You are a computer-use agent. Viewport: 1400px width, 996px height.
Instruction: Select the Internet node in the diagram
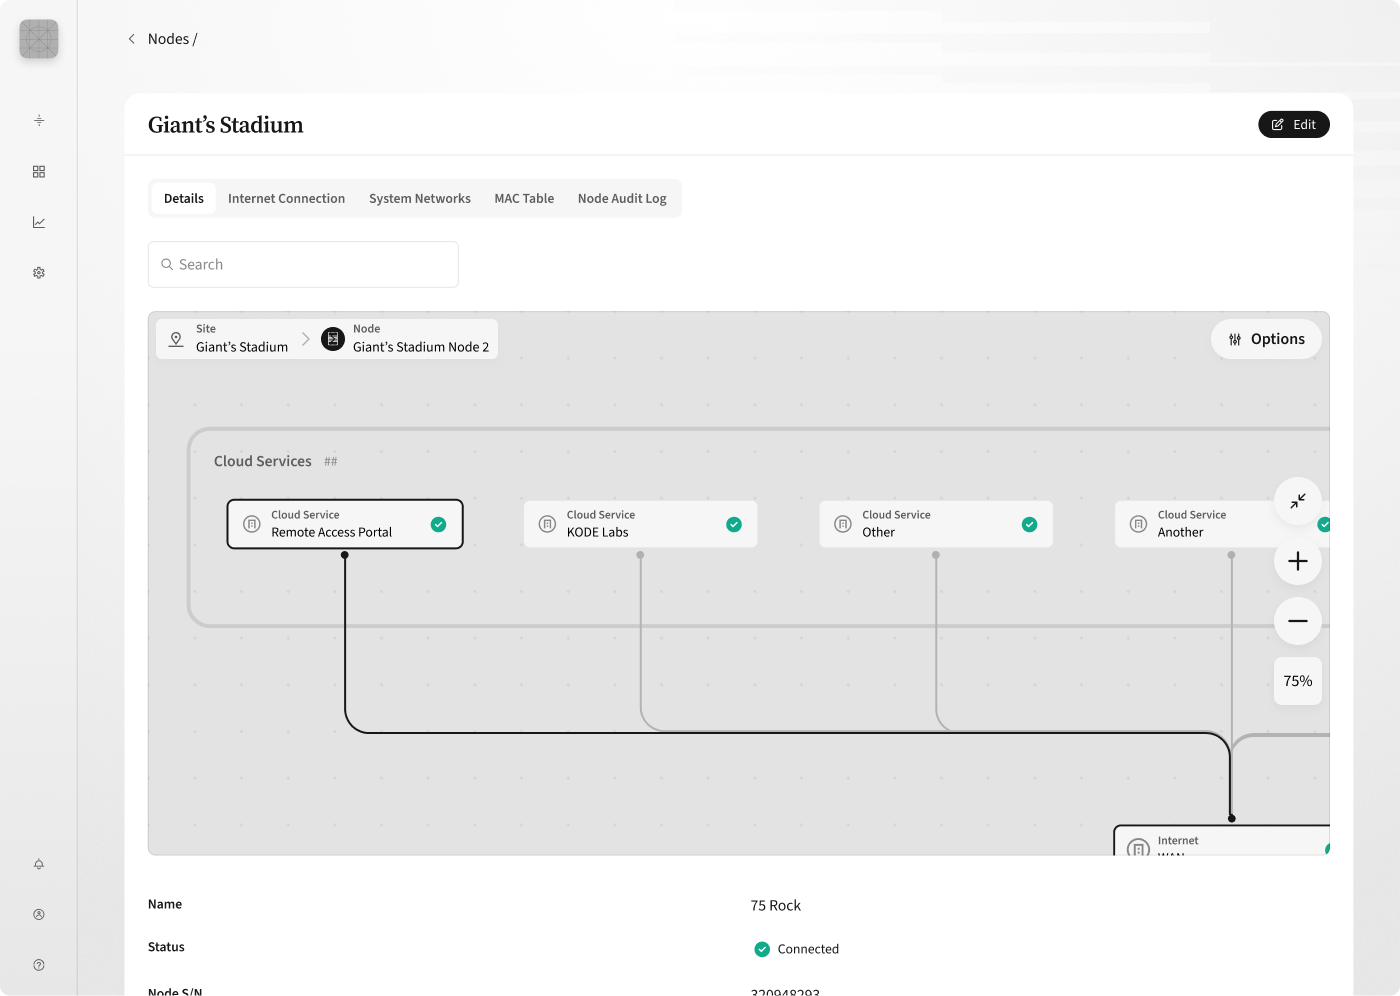pos(1222,841)
